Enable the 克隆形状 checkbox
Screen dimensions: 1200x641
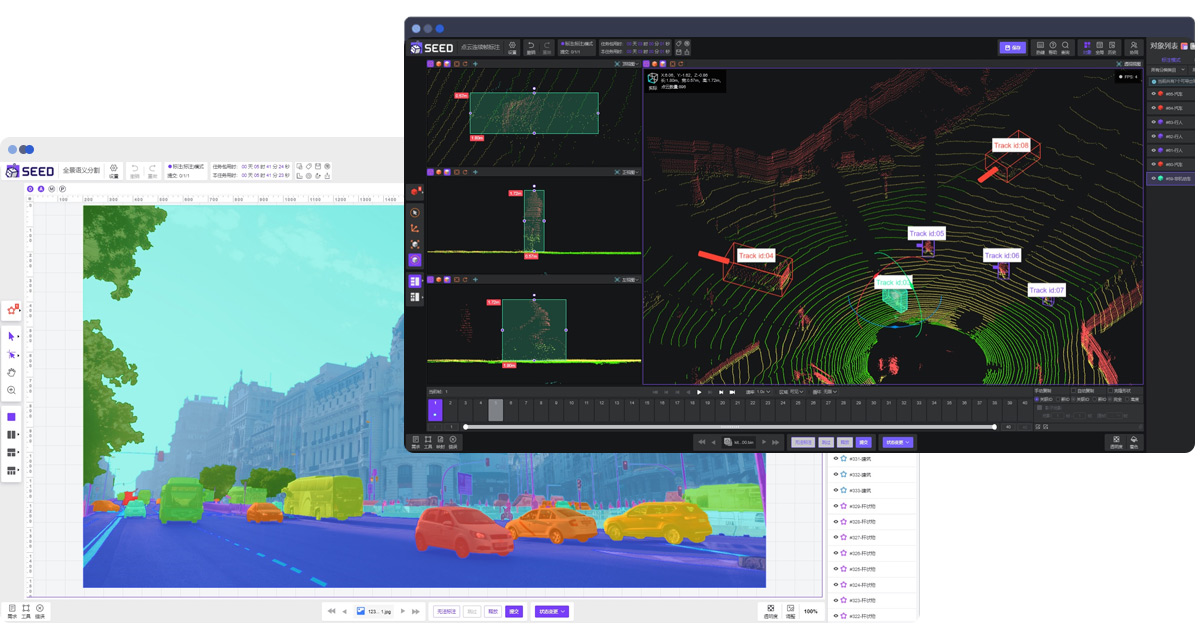[x=1110, y=391]
